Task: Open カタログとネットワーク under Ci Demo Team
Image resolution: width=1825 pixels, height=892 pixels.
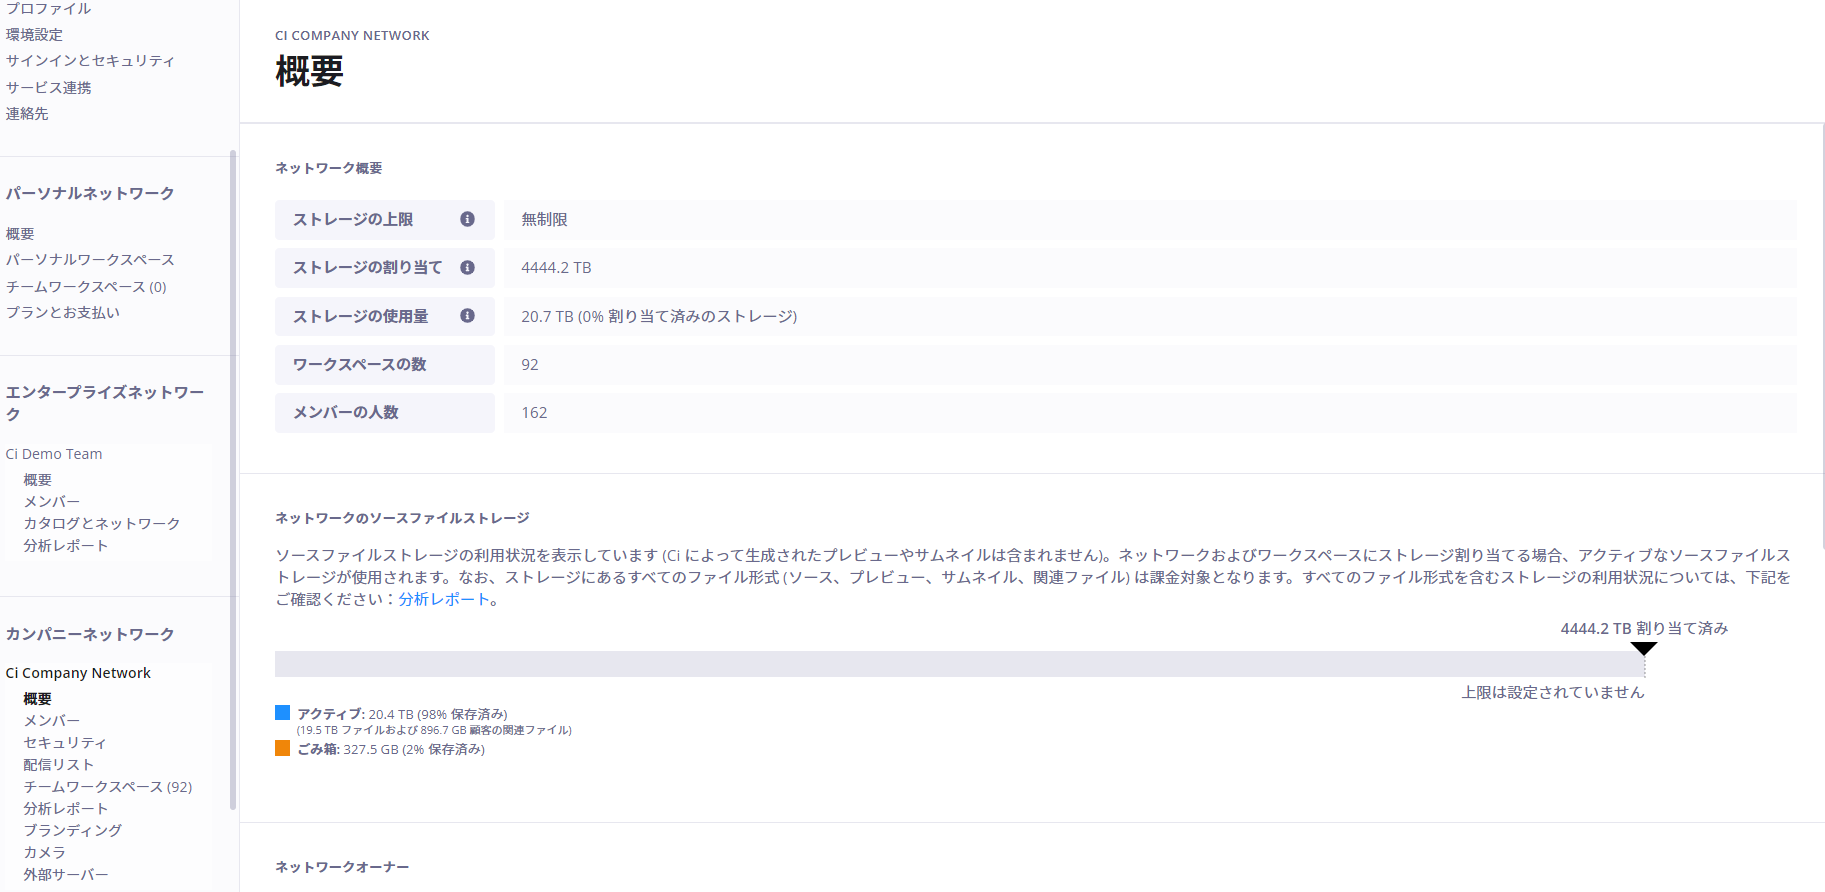Action: coord(102,524)
